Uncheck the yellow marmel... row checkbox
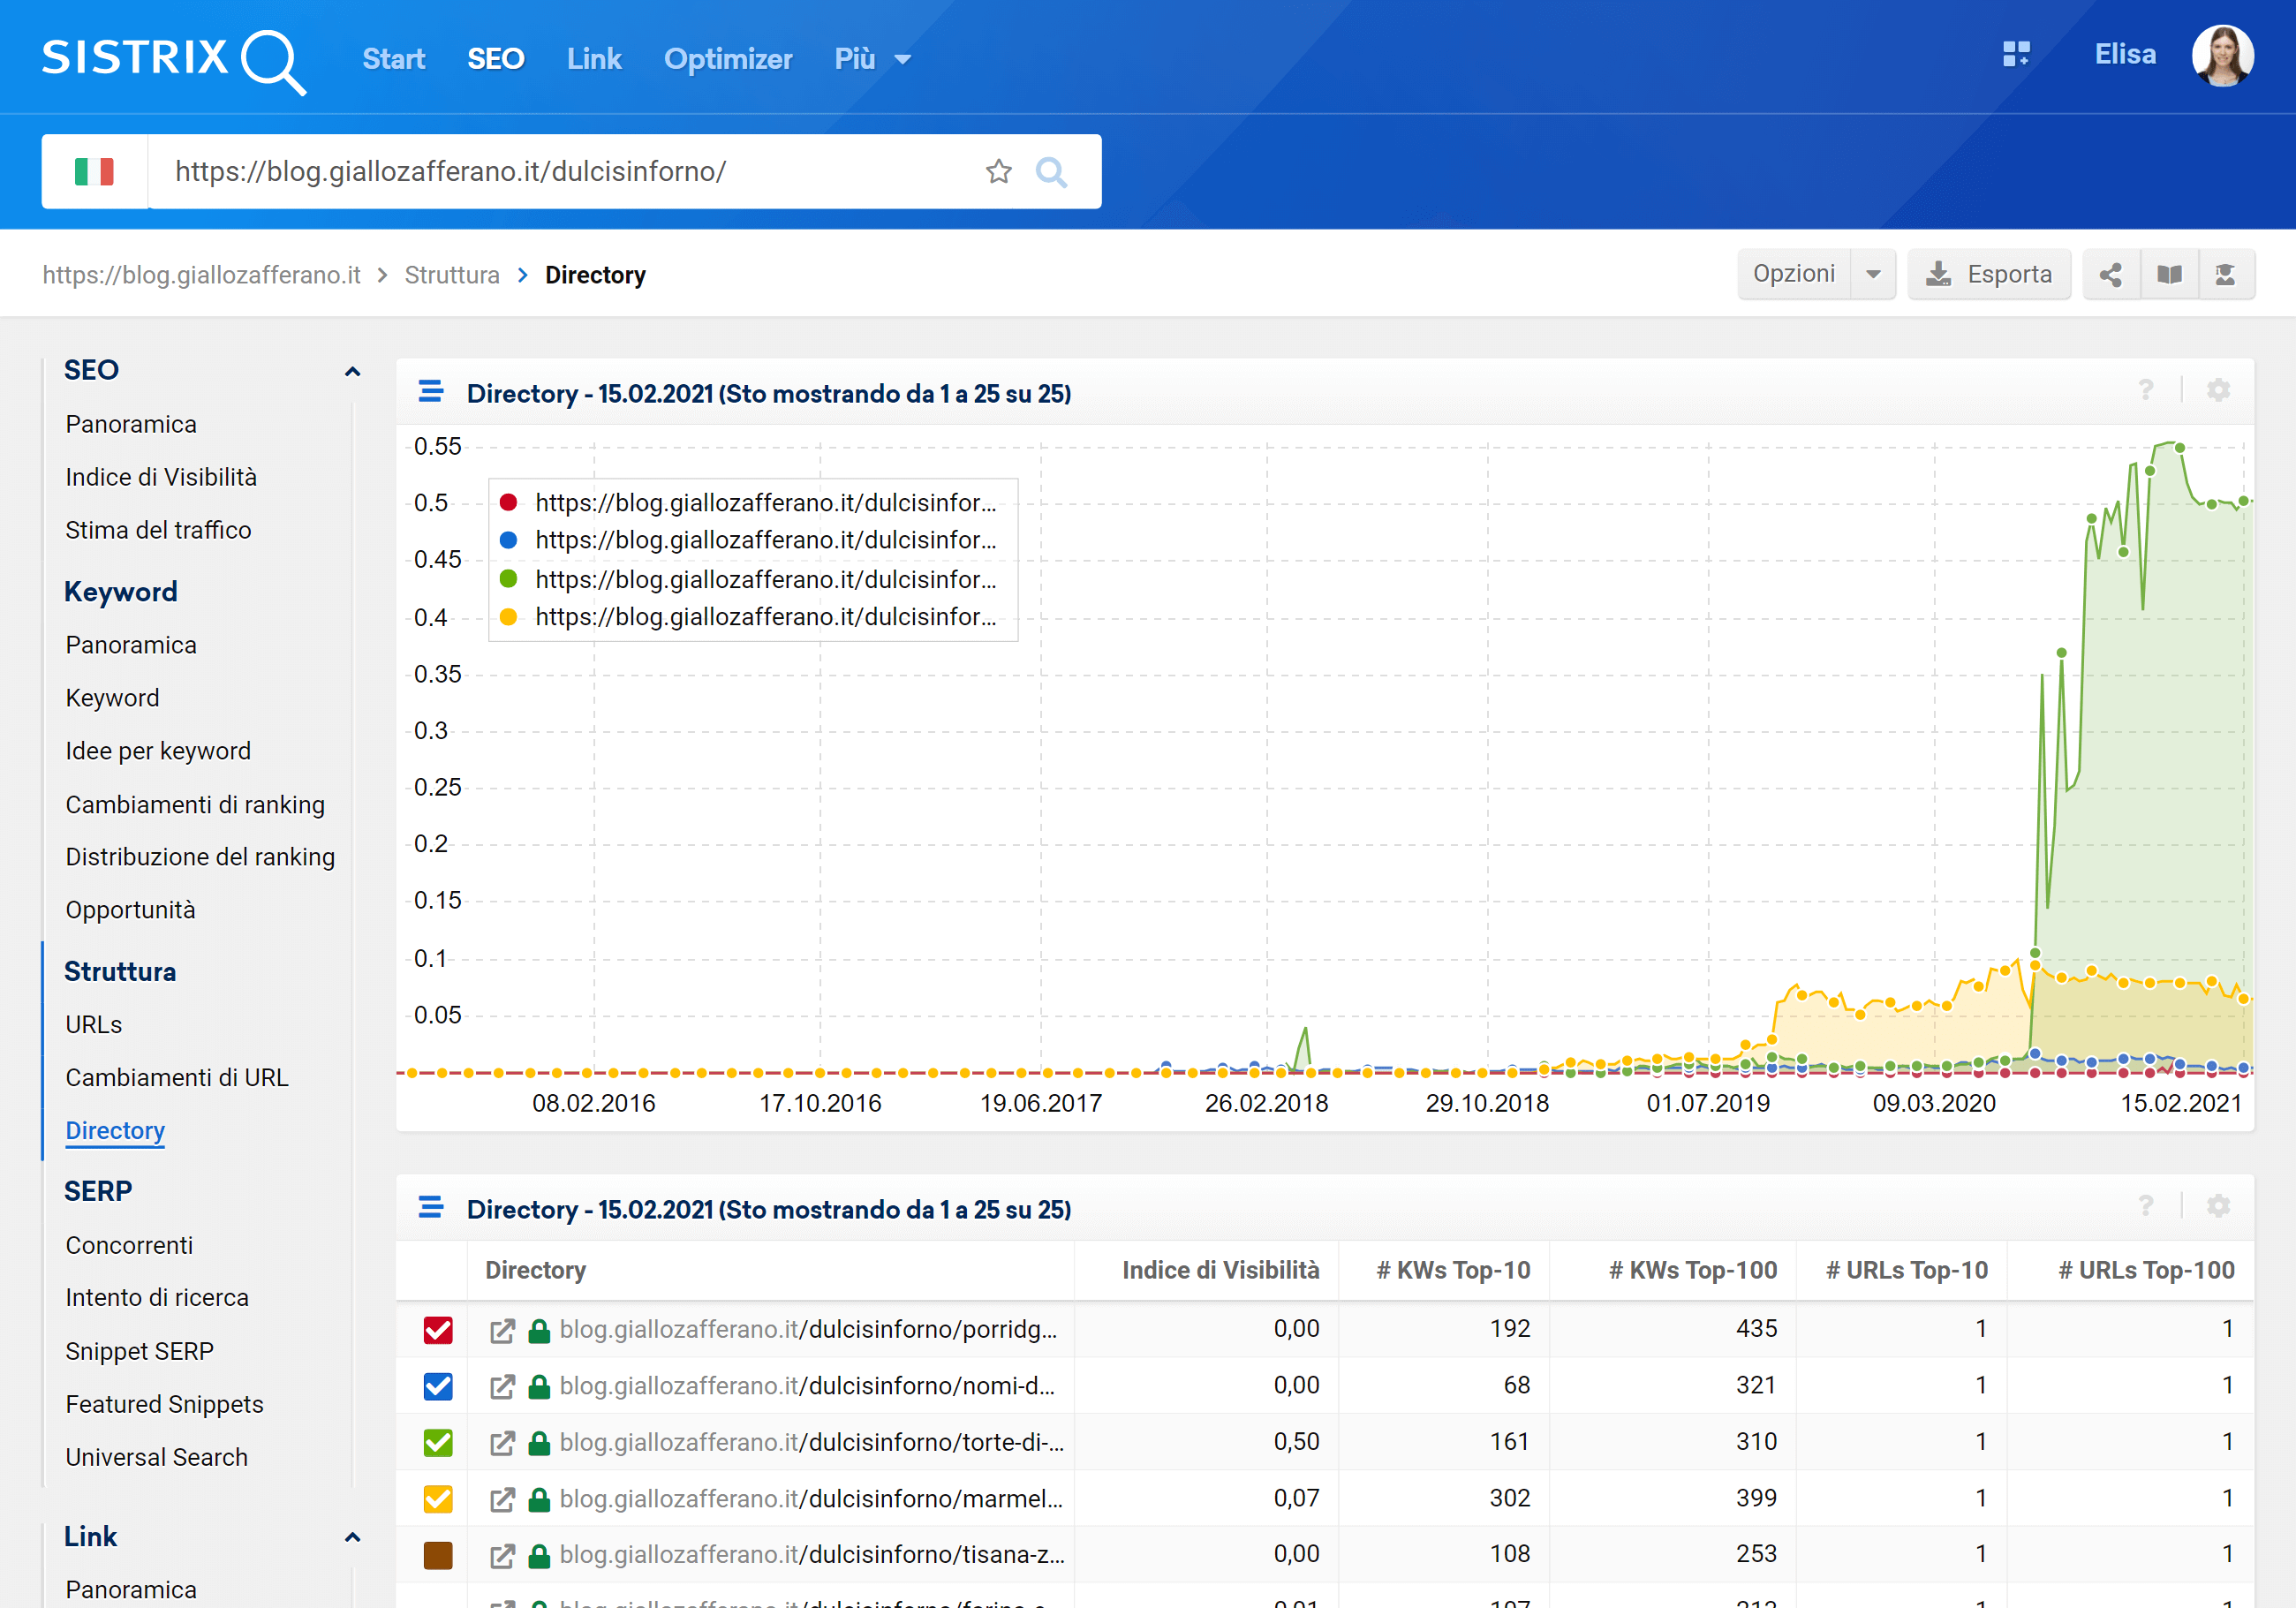 (438, 1499)
